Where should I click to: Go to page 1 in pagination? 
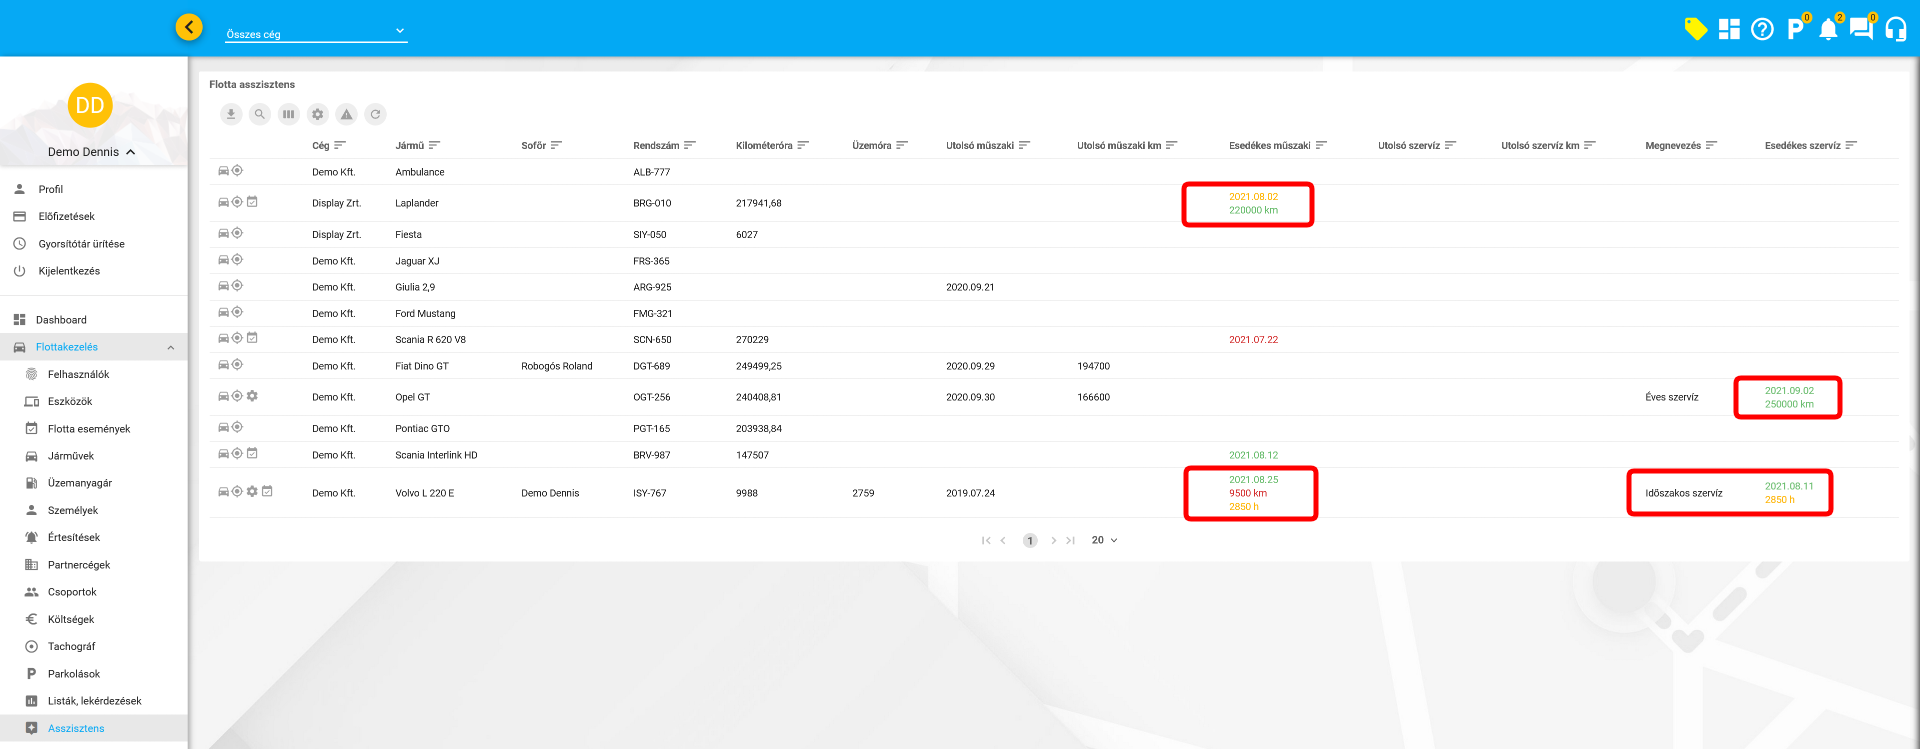(1030, 541)
